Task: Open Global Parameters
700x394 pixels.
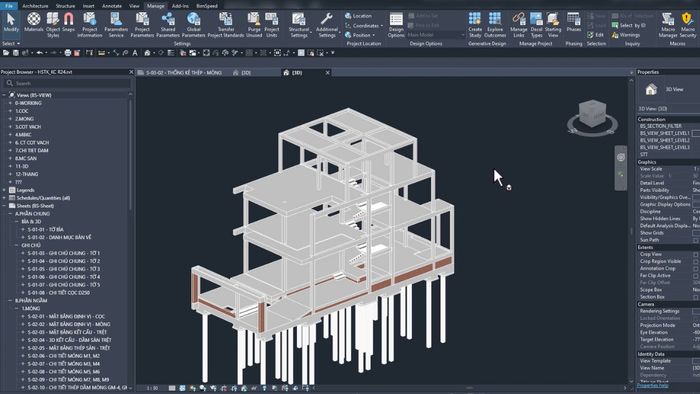Action: [x=193, y=25]
